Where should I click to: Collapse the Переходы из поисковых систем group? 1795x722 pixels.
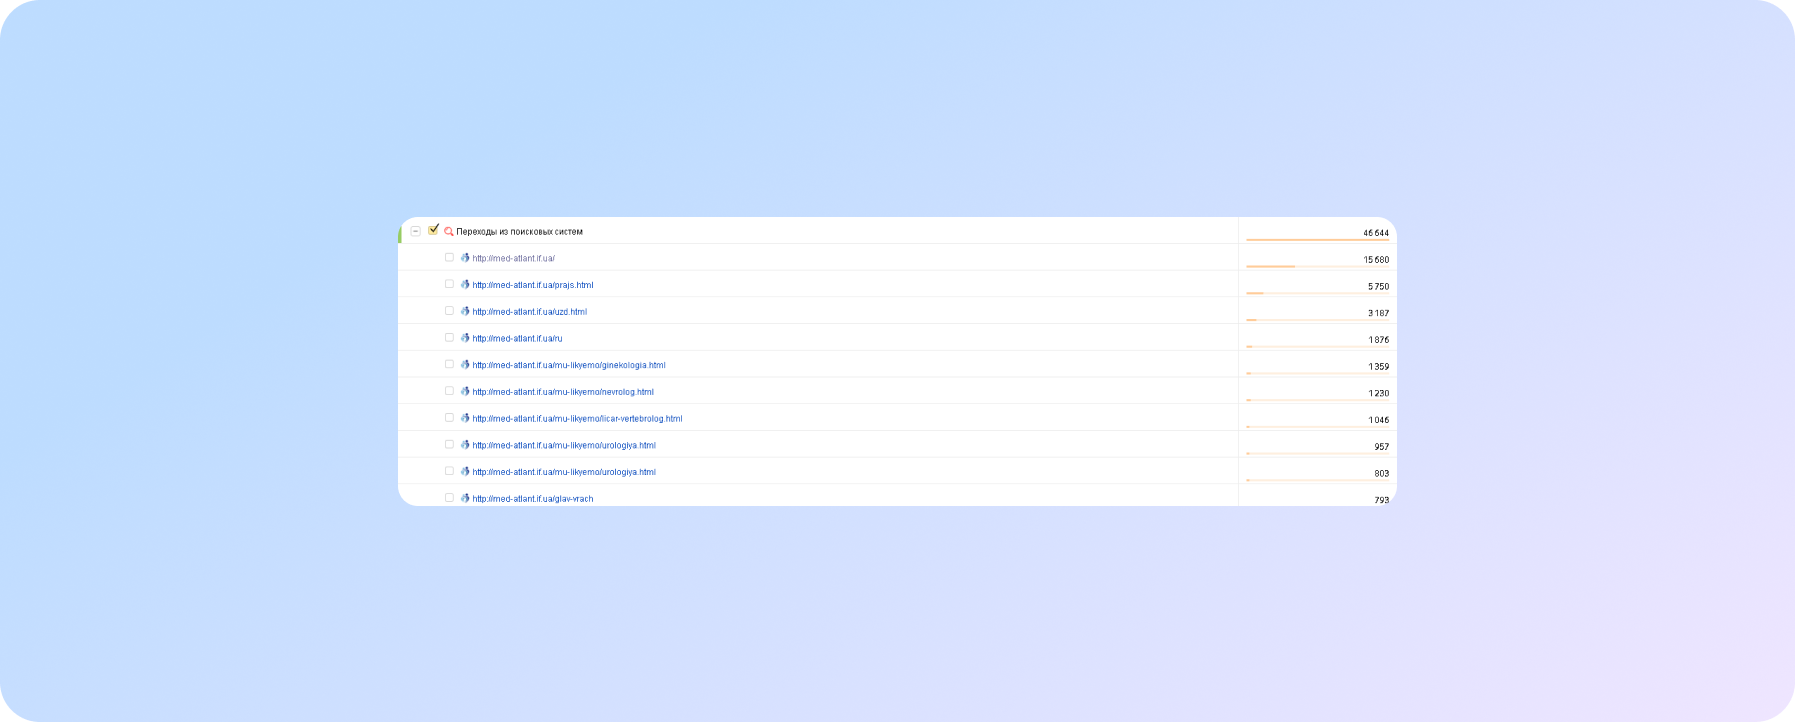coord(416,231)
